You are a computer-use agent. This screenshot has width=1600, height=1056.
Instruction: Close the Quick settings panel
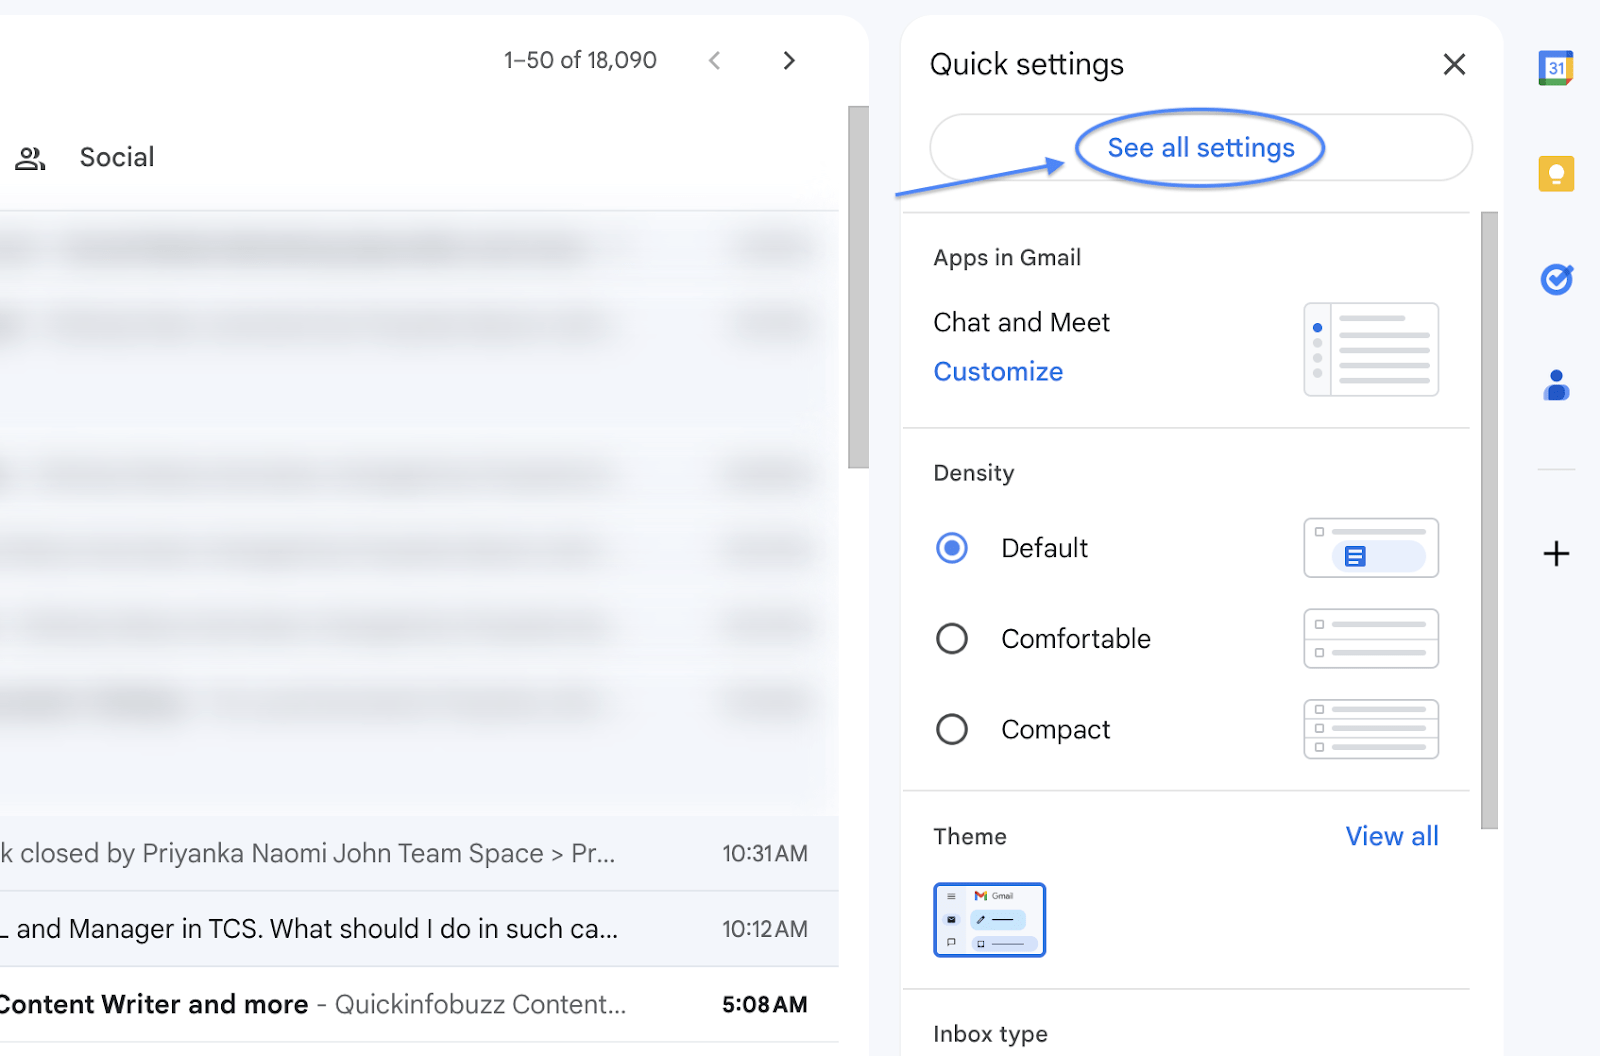[1454, 64]
